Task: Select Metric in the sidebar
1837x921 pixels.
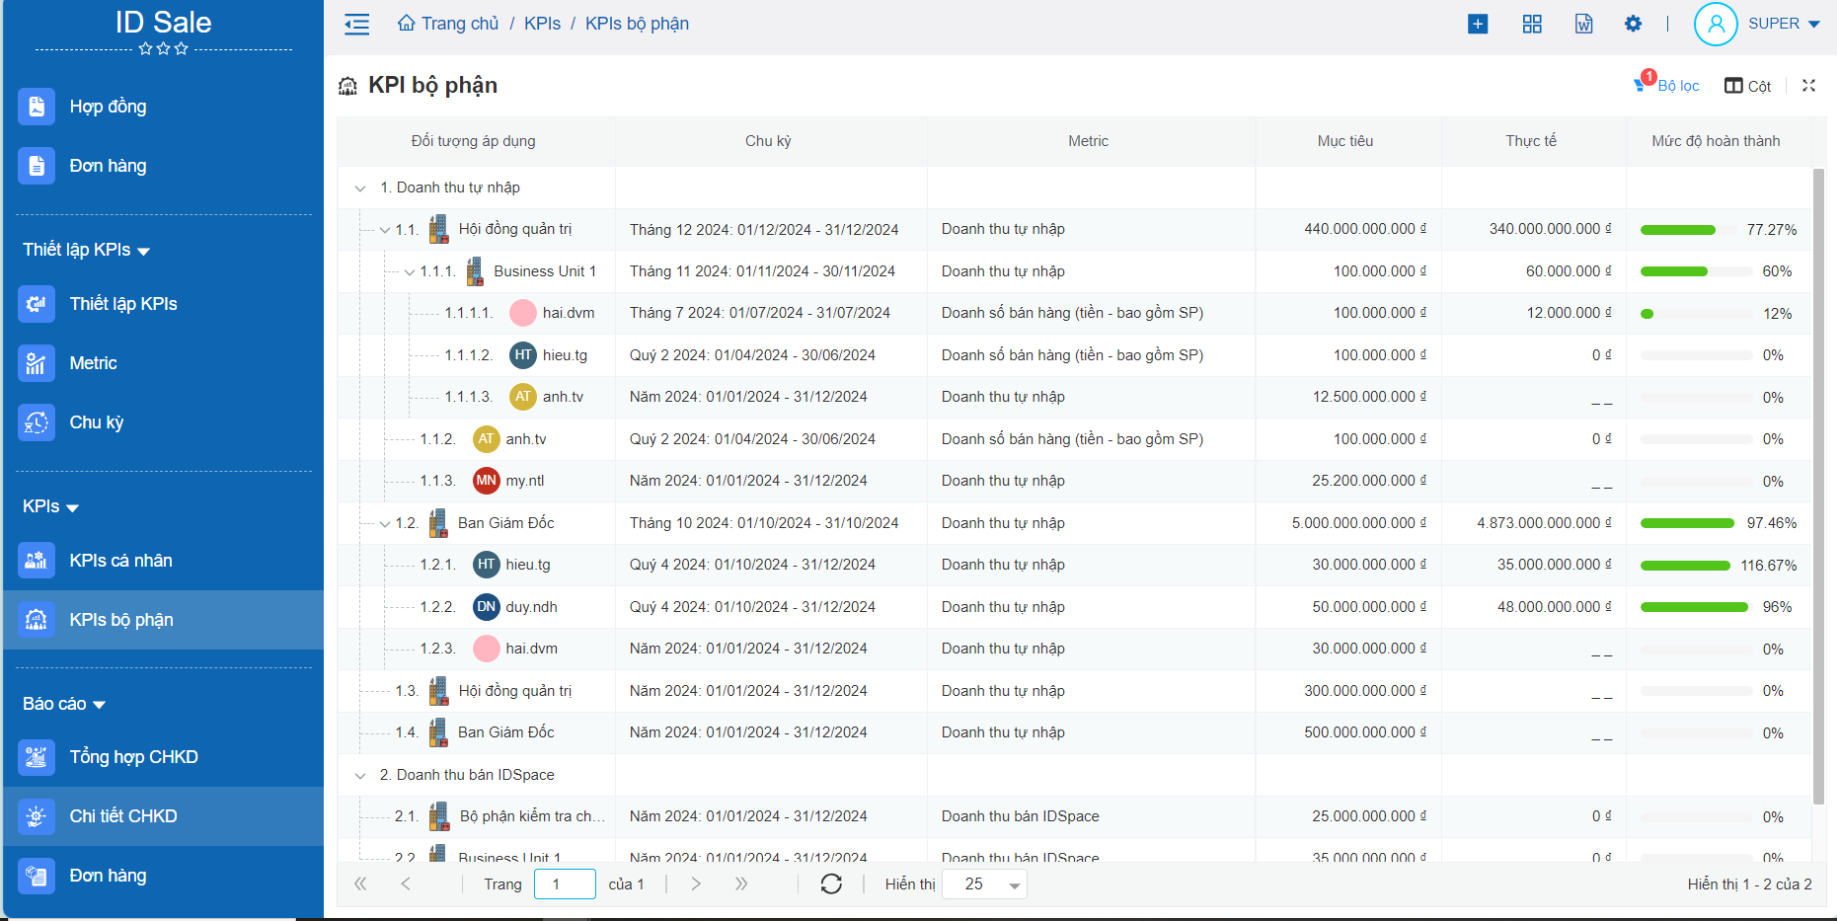Action: click(x=93, y=363)
